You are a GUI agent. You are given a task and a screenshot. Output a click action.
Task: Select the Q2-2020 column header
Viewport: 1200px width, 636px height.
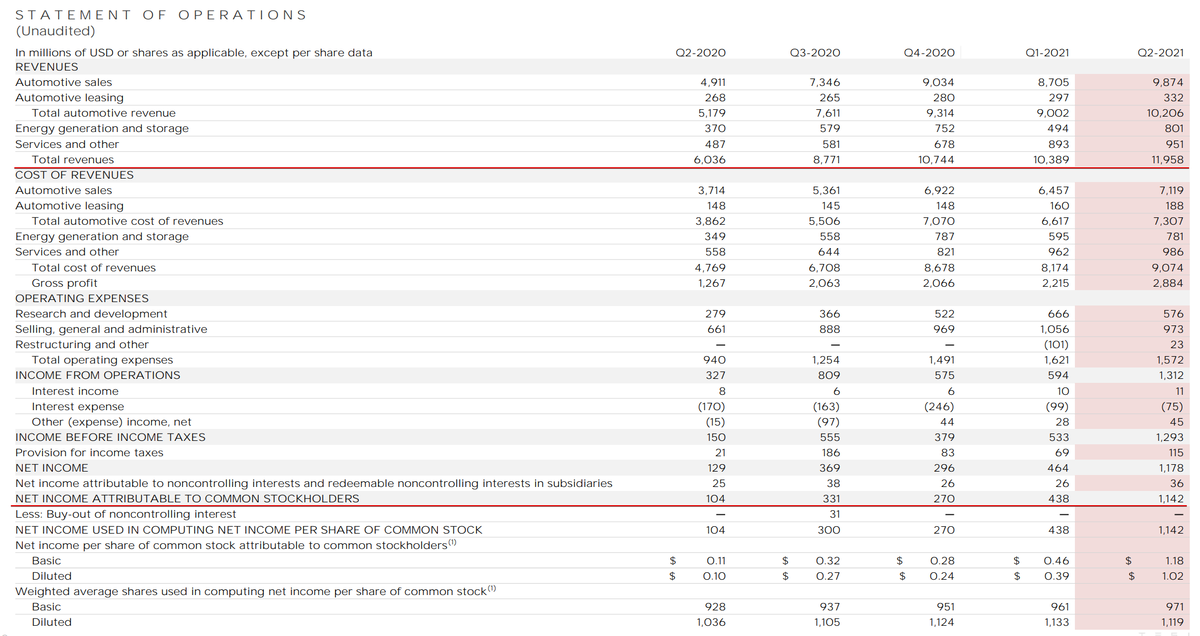point(701,52)
